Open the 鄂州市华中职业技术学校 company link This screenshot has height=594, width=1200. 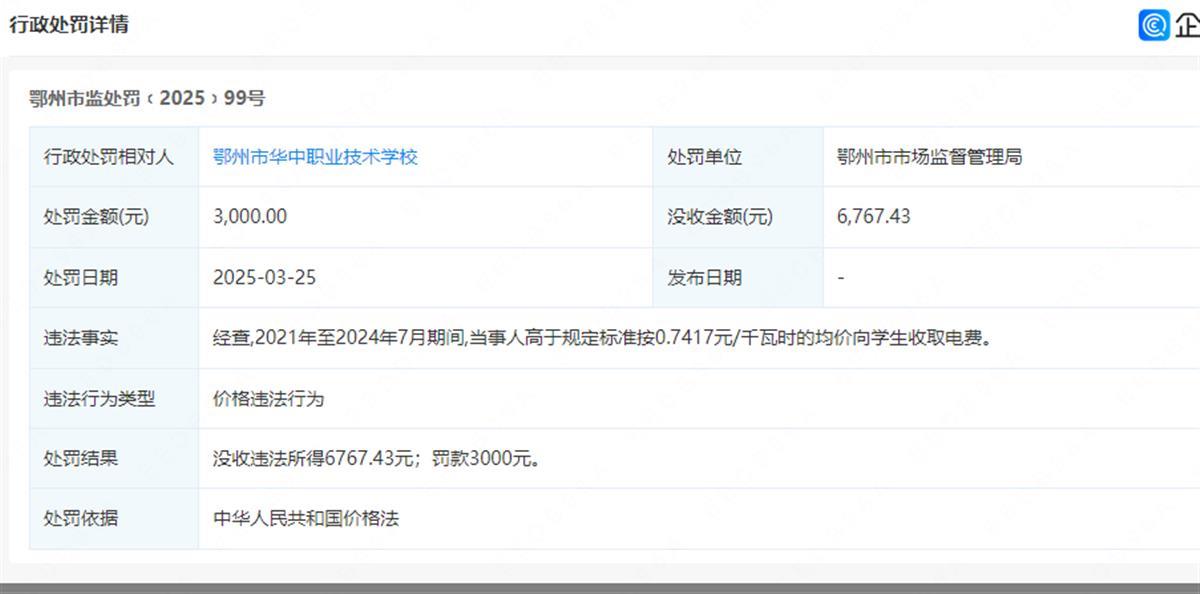[315, 157]
